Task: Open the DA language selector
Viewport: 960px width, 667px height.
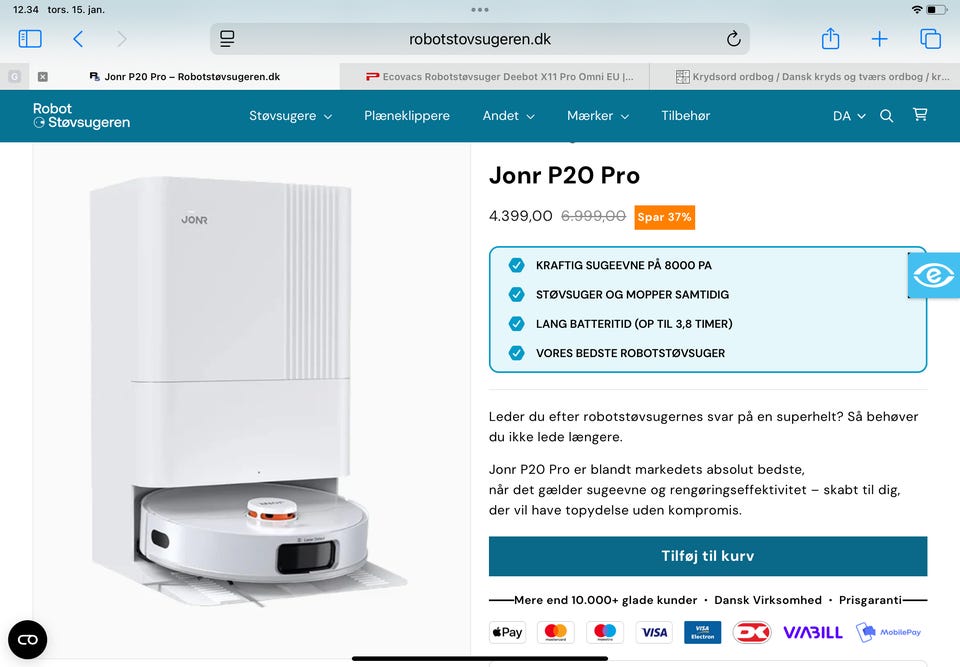Action: click(x=849, y=116)
